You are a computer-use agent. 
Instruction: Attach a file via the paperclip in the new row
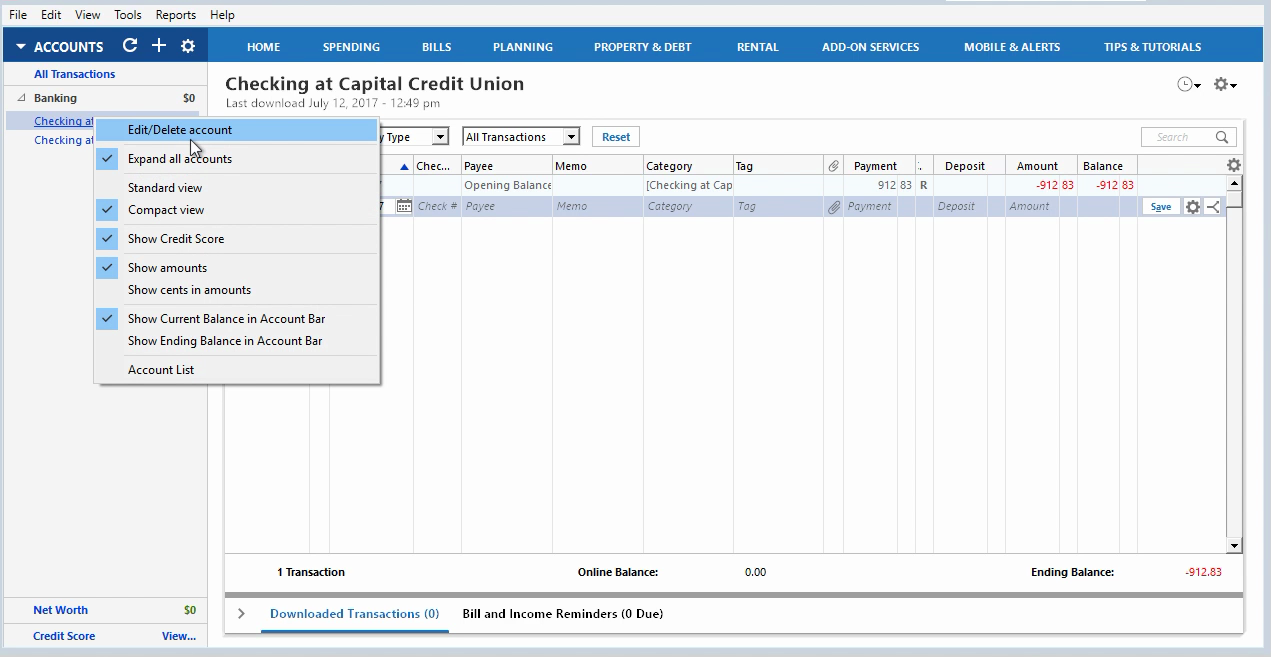click(x=833, y=207)
